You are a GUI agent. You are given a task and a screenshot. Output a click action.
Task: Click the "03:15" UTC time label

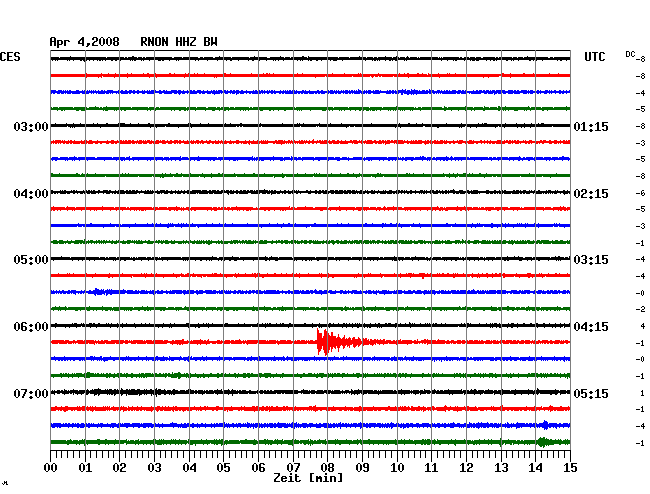591,260
